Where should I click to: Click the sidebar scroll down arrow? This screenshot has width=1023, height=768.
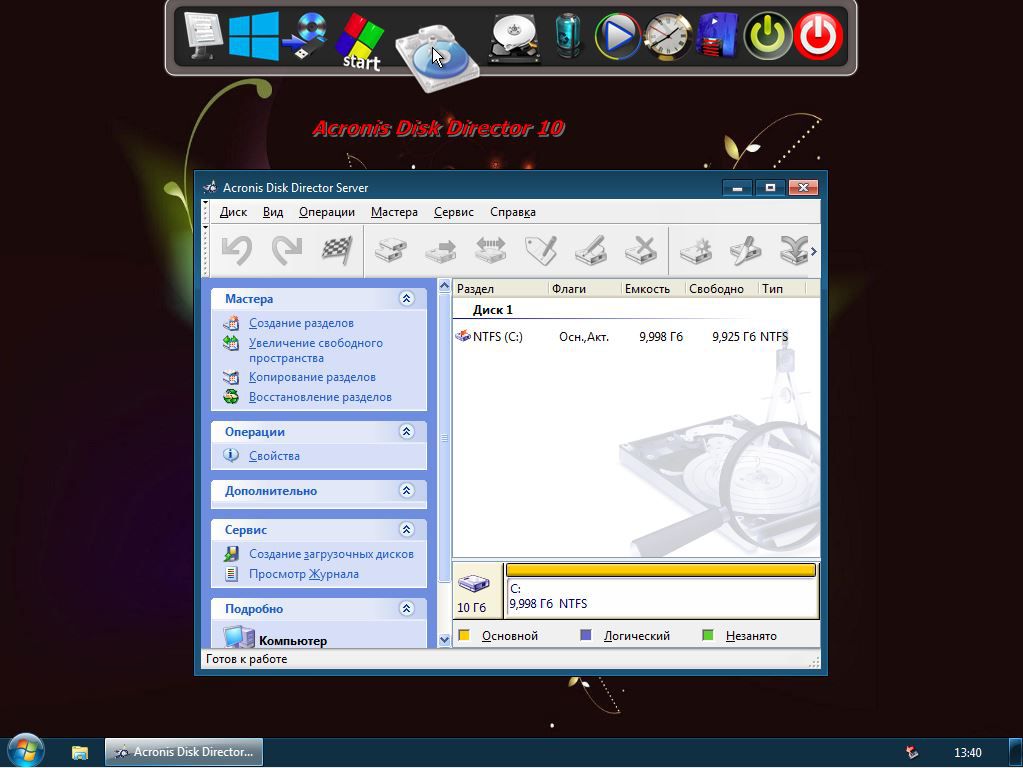coord(444,640)
